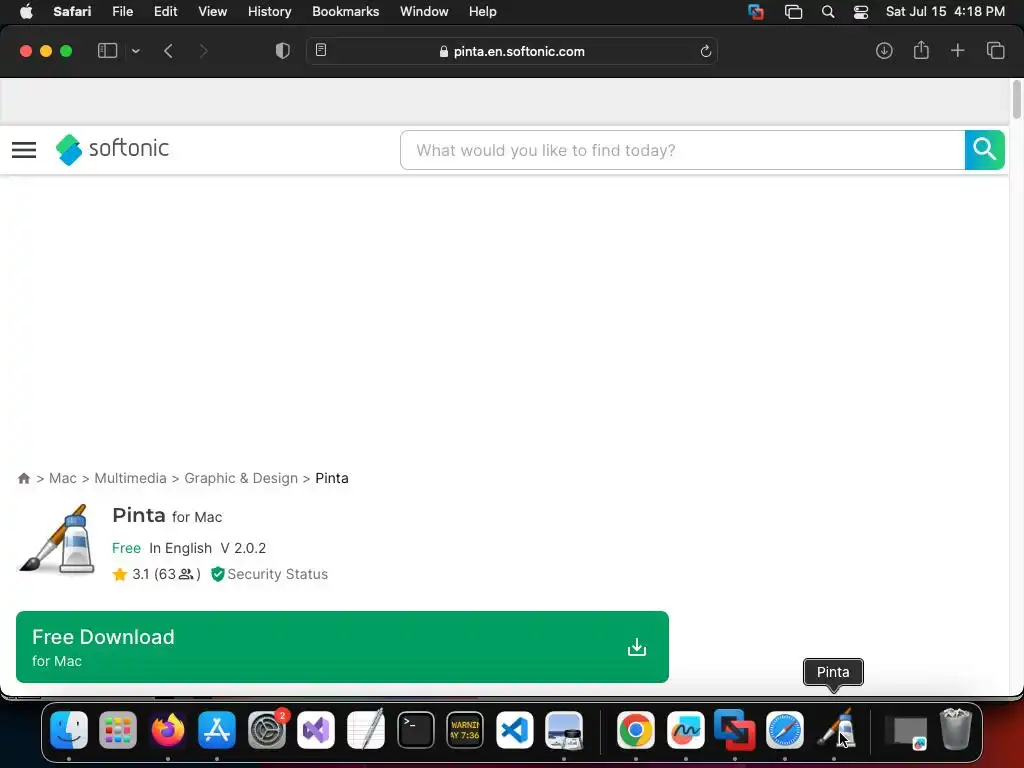Viewport: 1024px width, 768px height.
Task: Open Freeform from the Dock
Action: [x=685, y=729]
